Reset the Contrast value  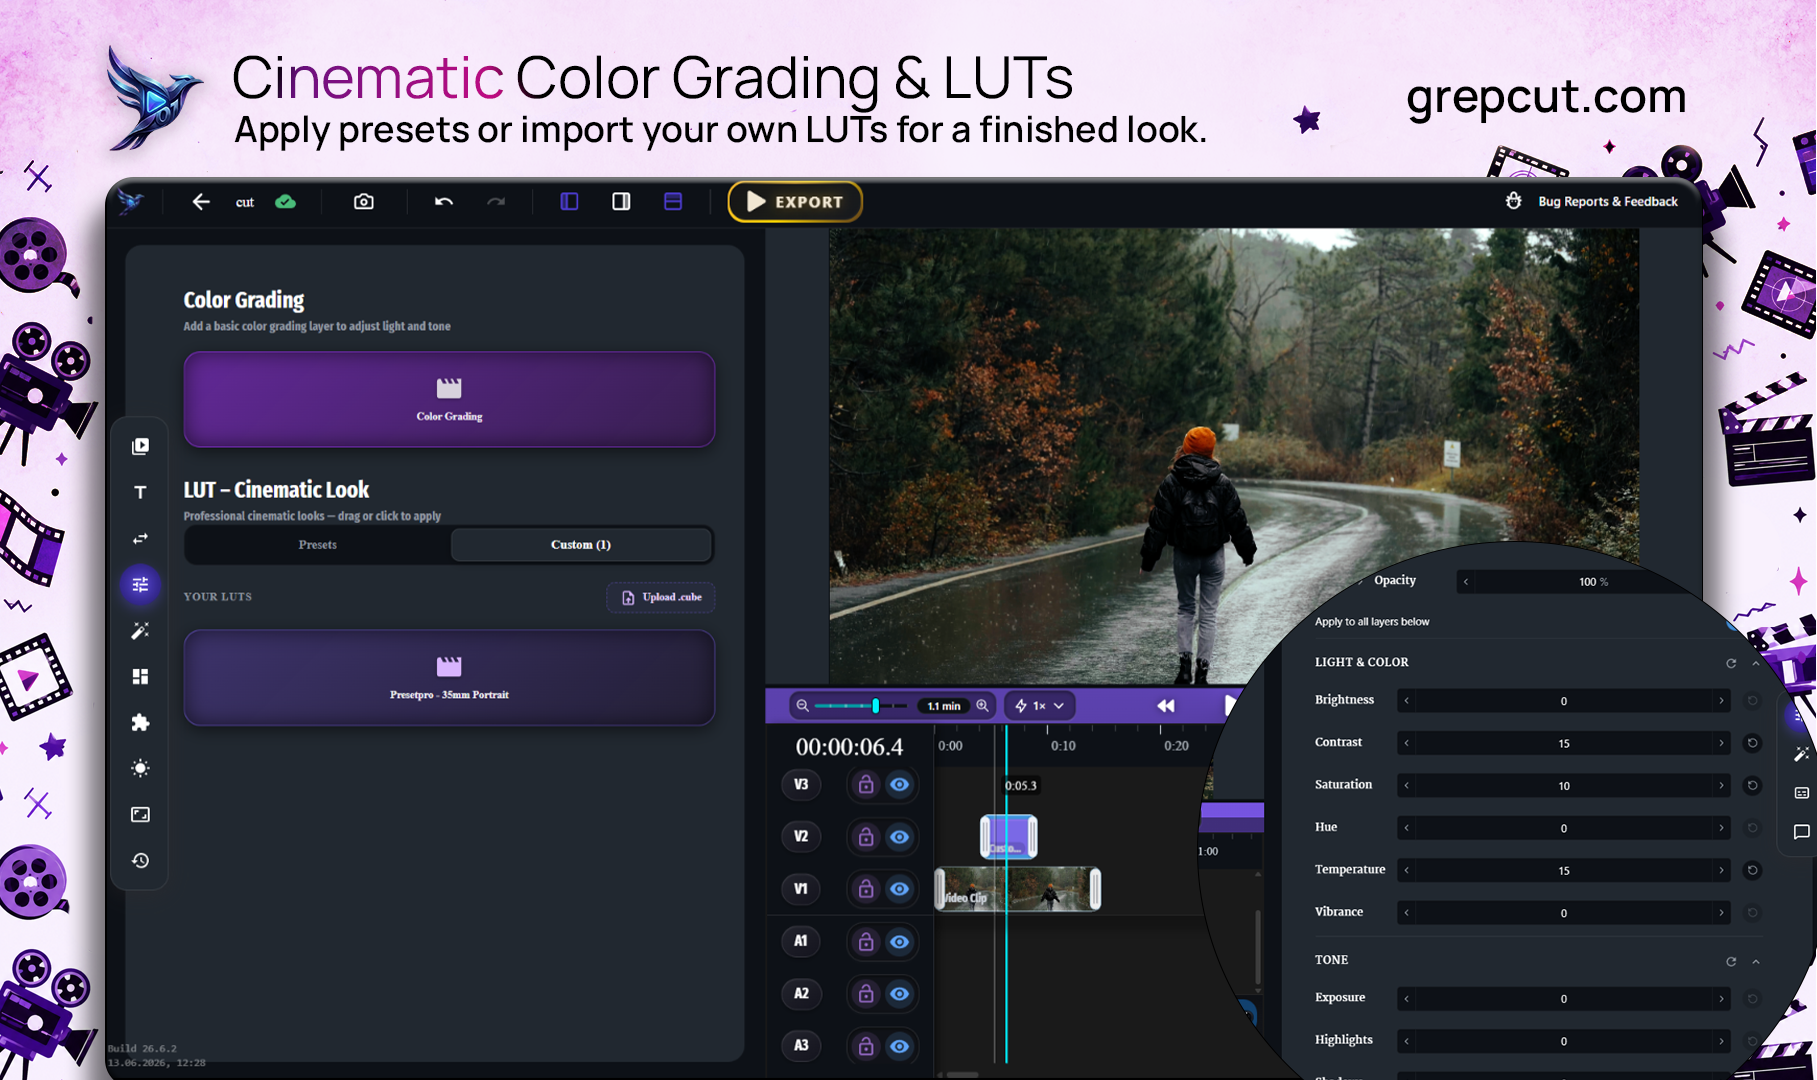1752,743
